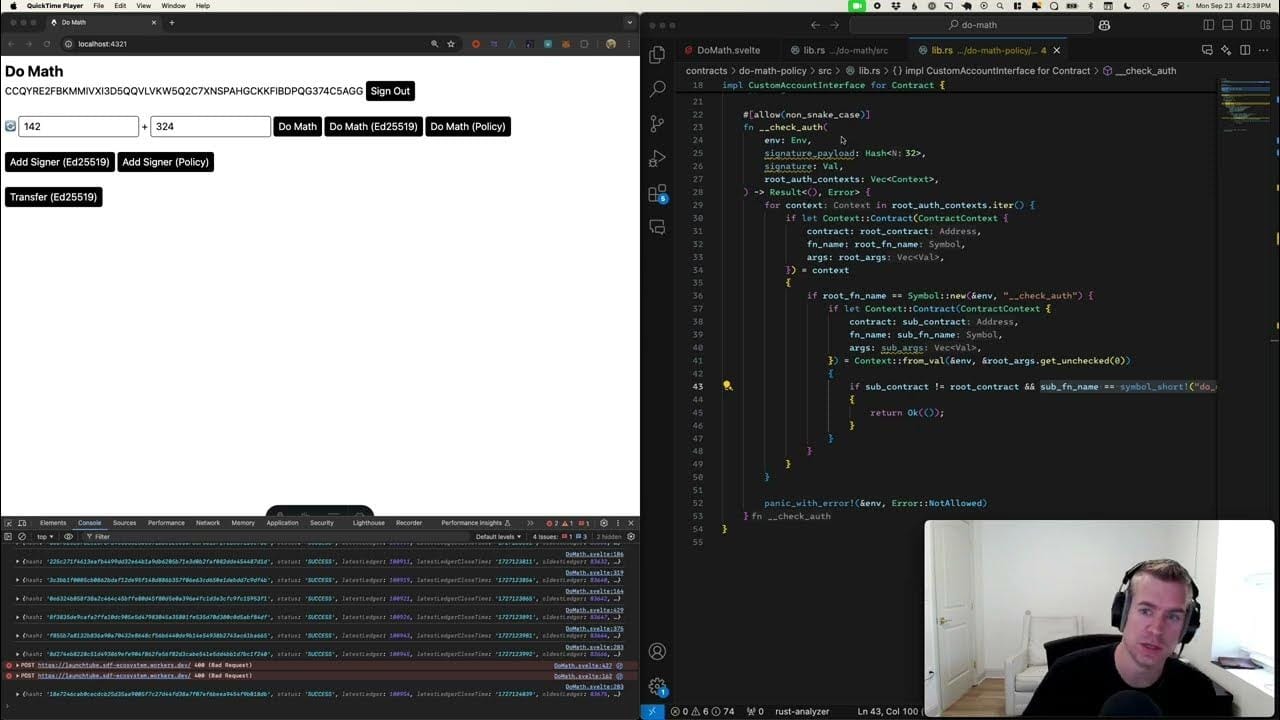This screenshot has width=1280, height=720.
Task: Open DevTools settings gear
Action: click(x=603, y=523)
